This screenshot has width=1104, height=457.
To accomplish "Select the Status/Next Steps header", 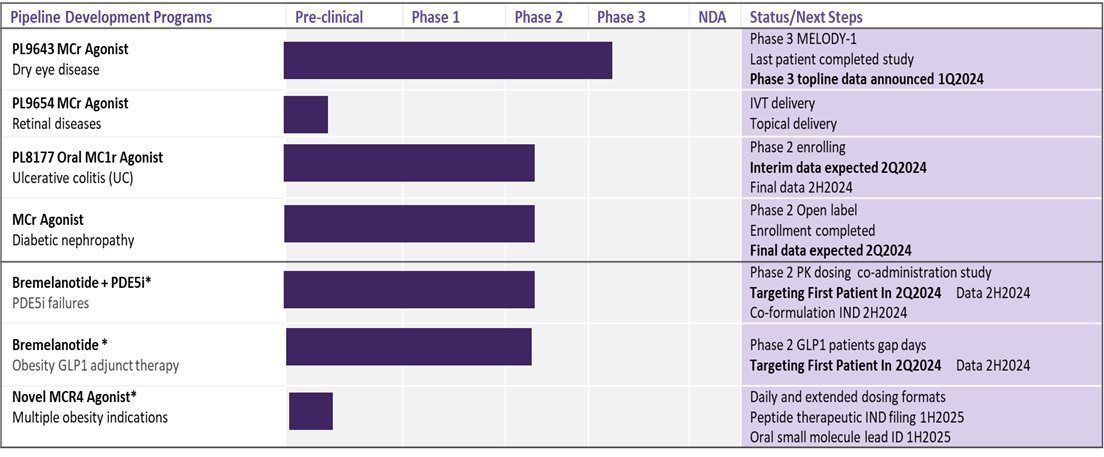I will click(x=806, y=17).
